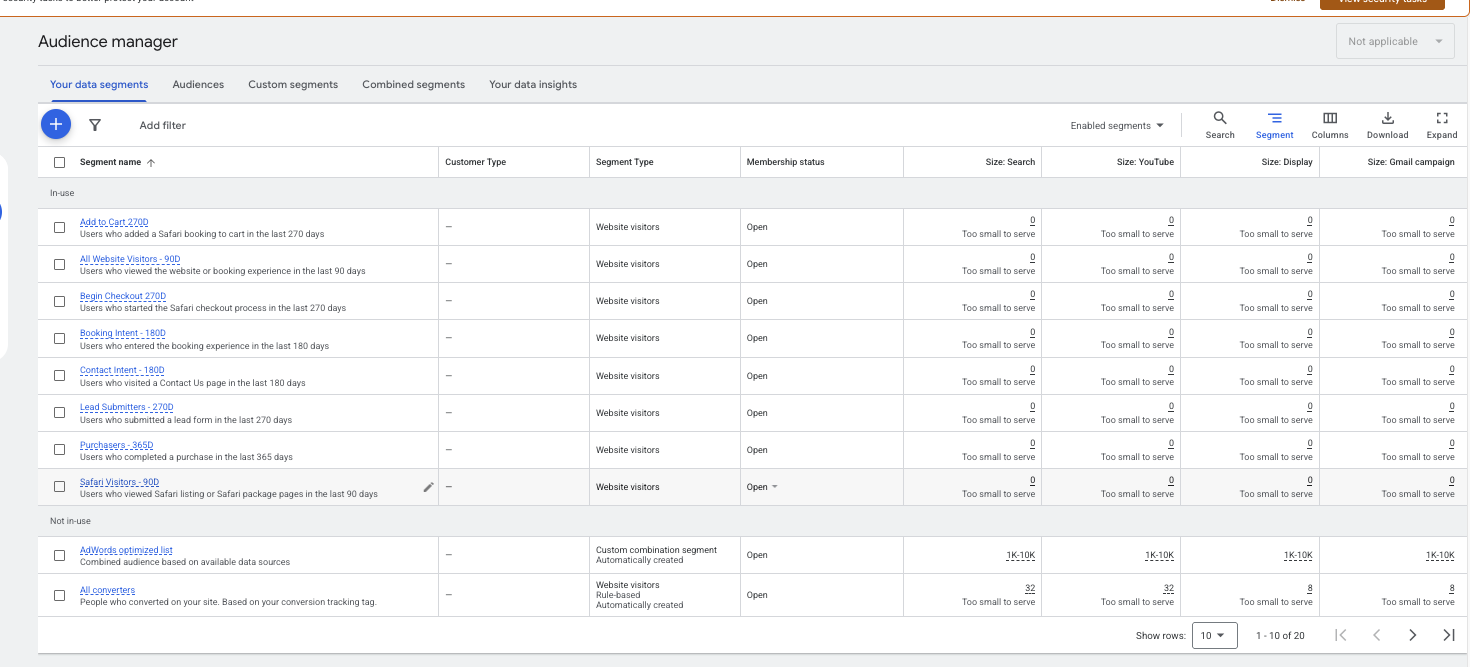Open the Lead Submitters - 270D segment
This screenshot has height=667, width=1470.
[127, 407]
